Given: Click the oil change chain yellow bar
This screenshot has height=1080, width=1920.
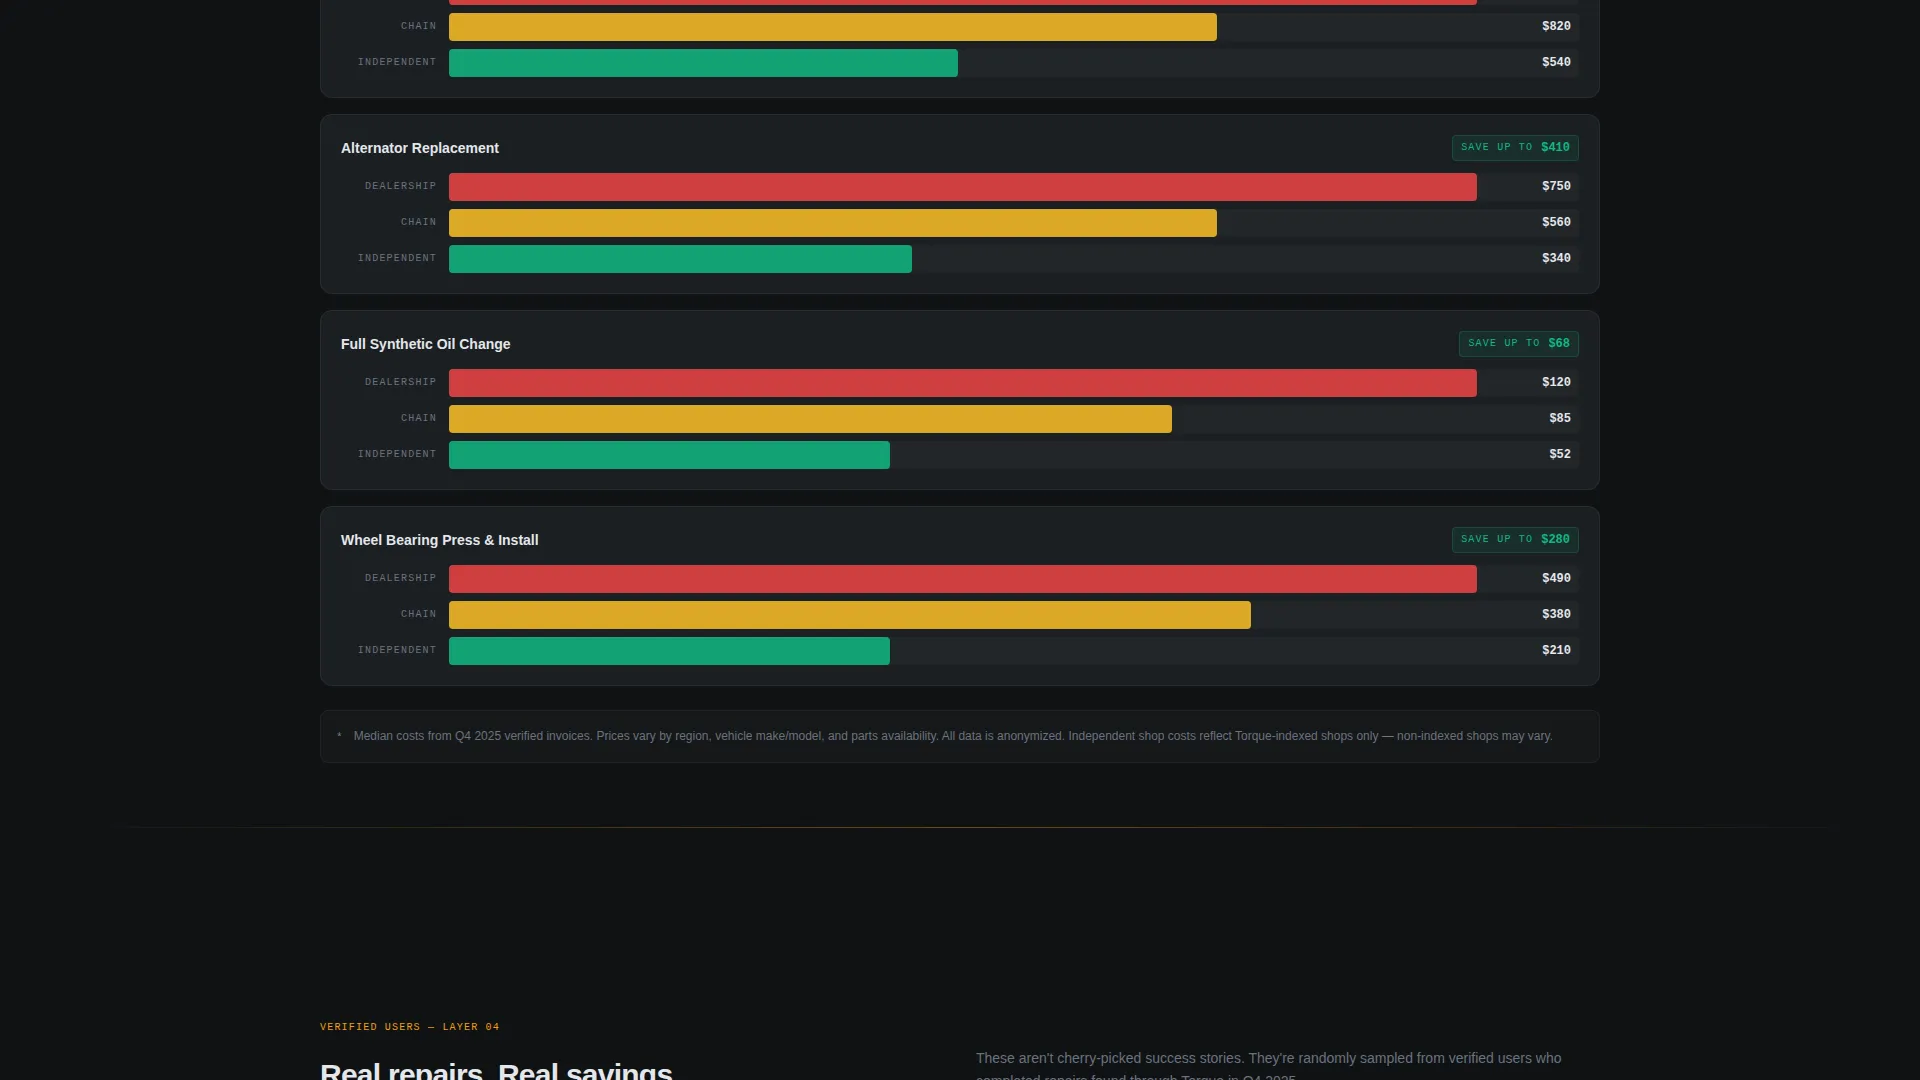Looking at the screenshot, I should click(810, 419).
